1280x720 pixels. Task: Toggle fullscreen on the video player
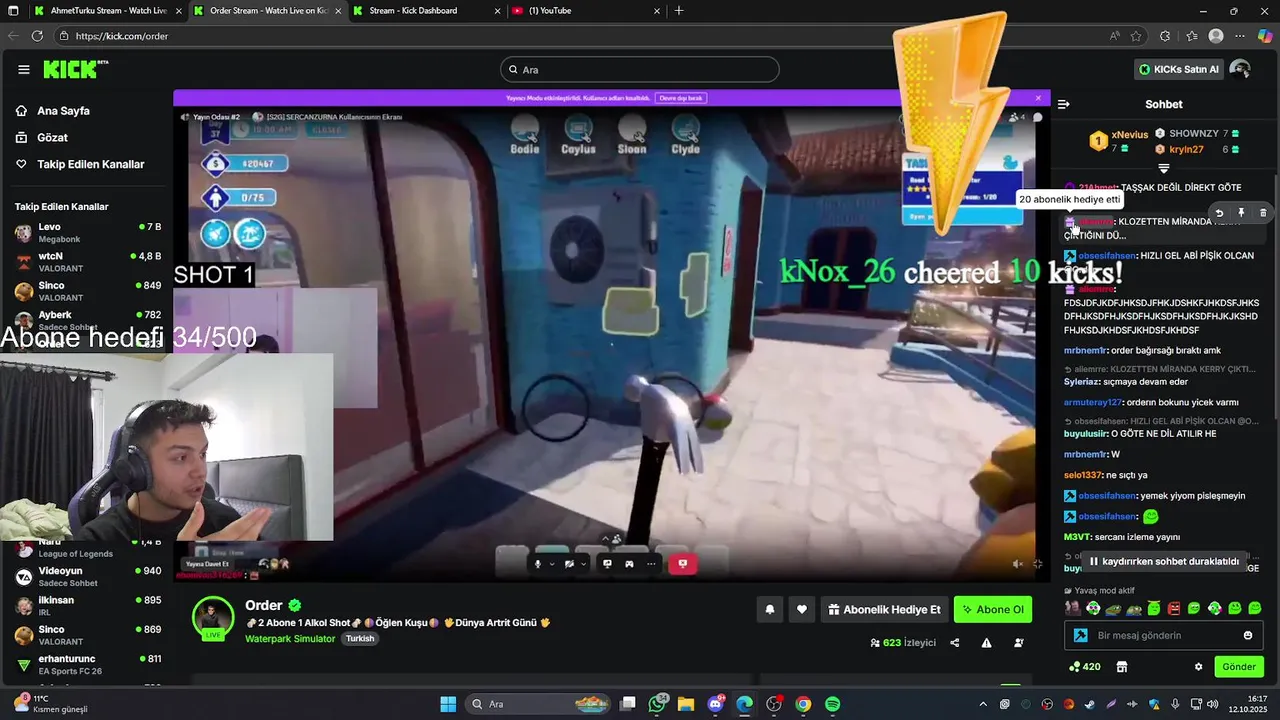click(x=1038, y=564)
